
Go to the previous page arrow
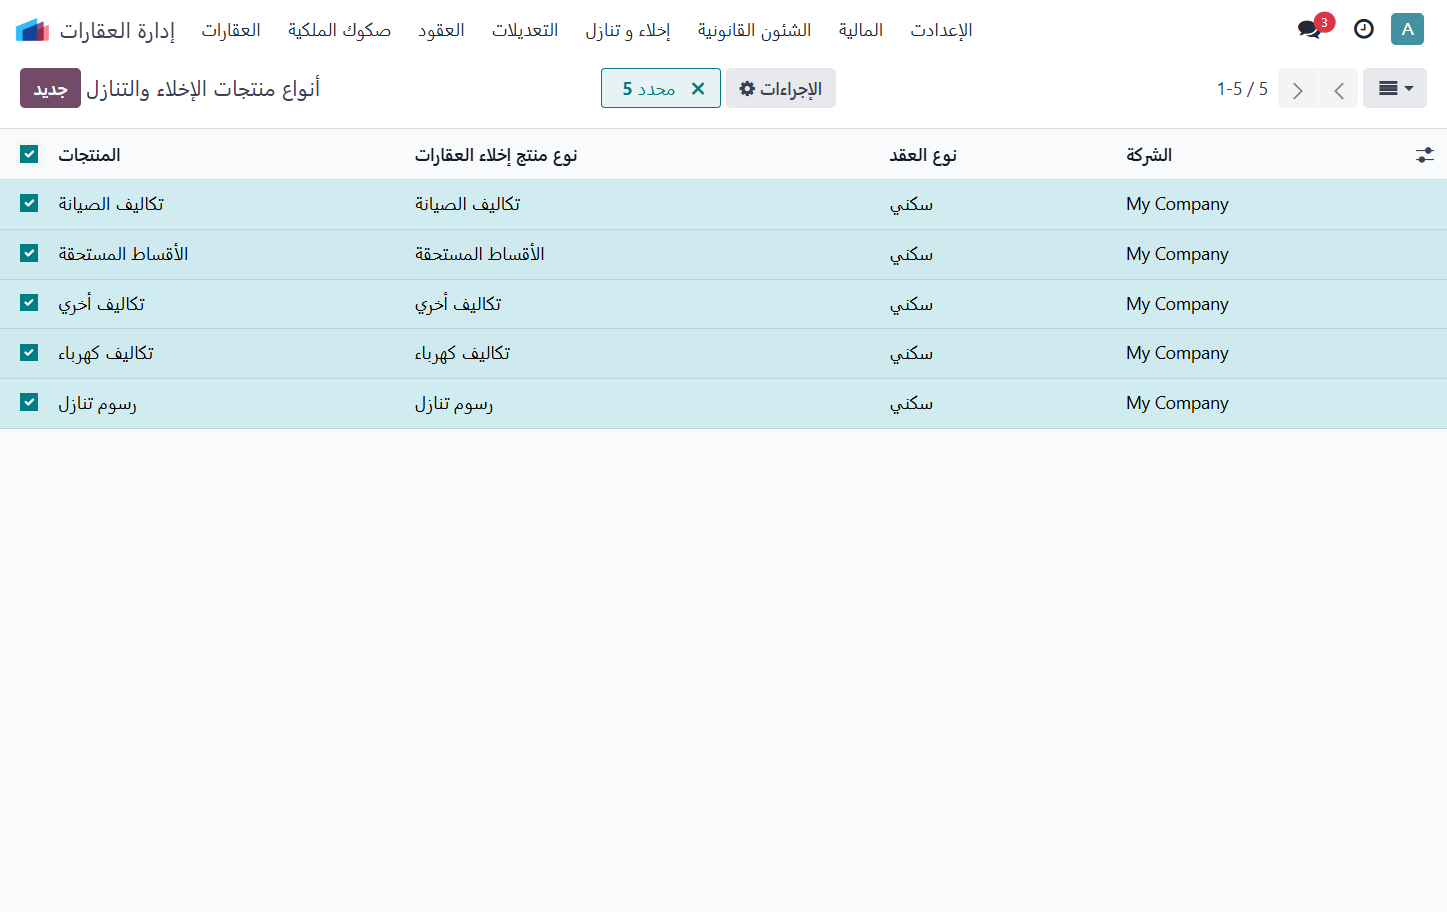point(1338,89)
